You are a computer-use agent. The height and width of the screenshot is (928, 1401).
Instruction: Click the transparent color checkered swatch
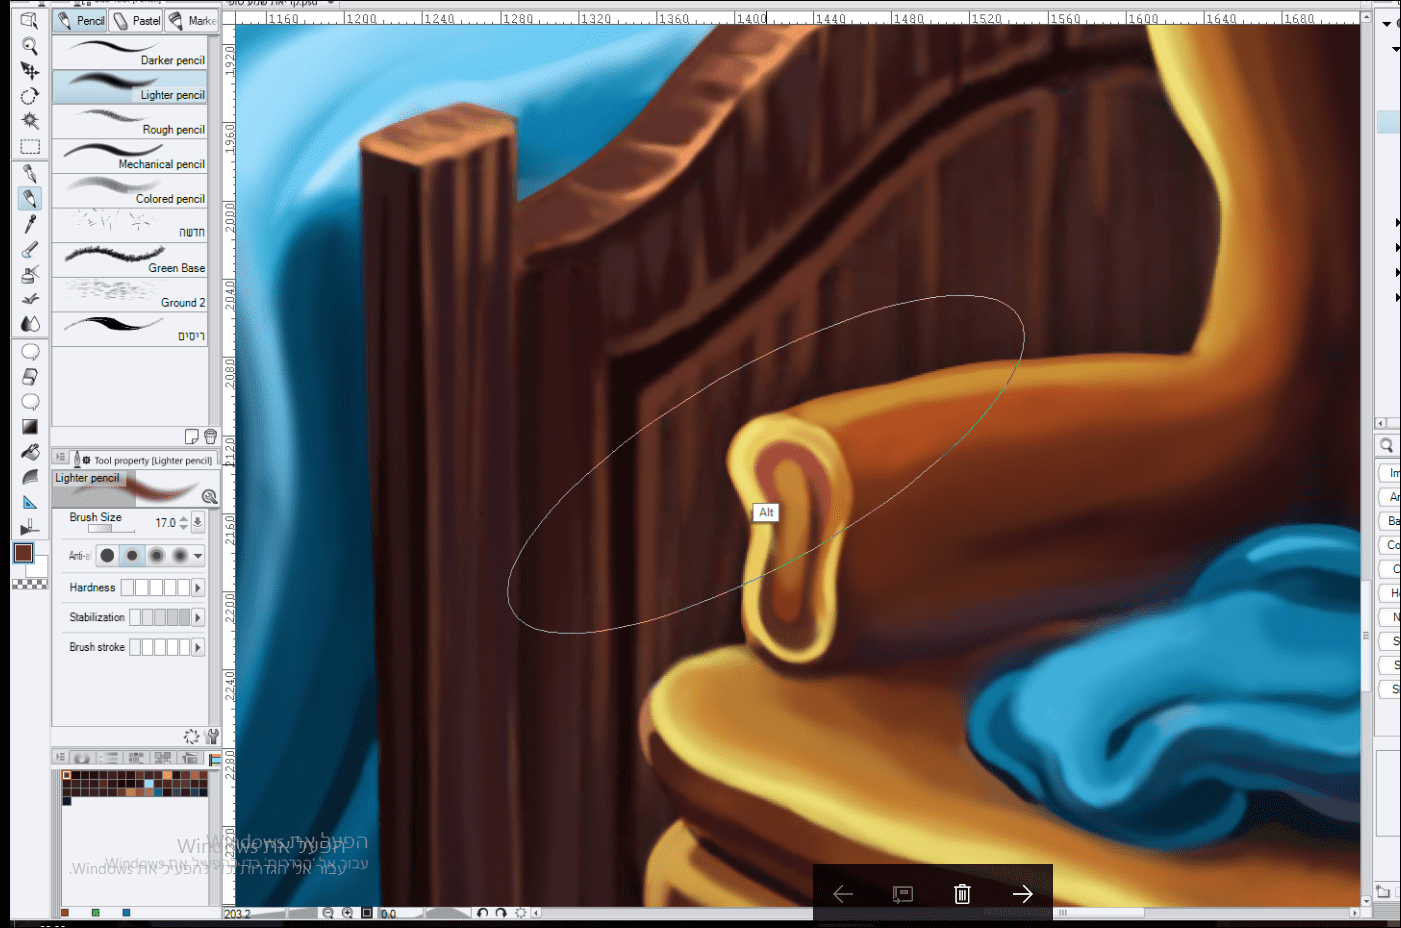[30, 584]
